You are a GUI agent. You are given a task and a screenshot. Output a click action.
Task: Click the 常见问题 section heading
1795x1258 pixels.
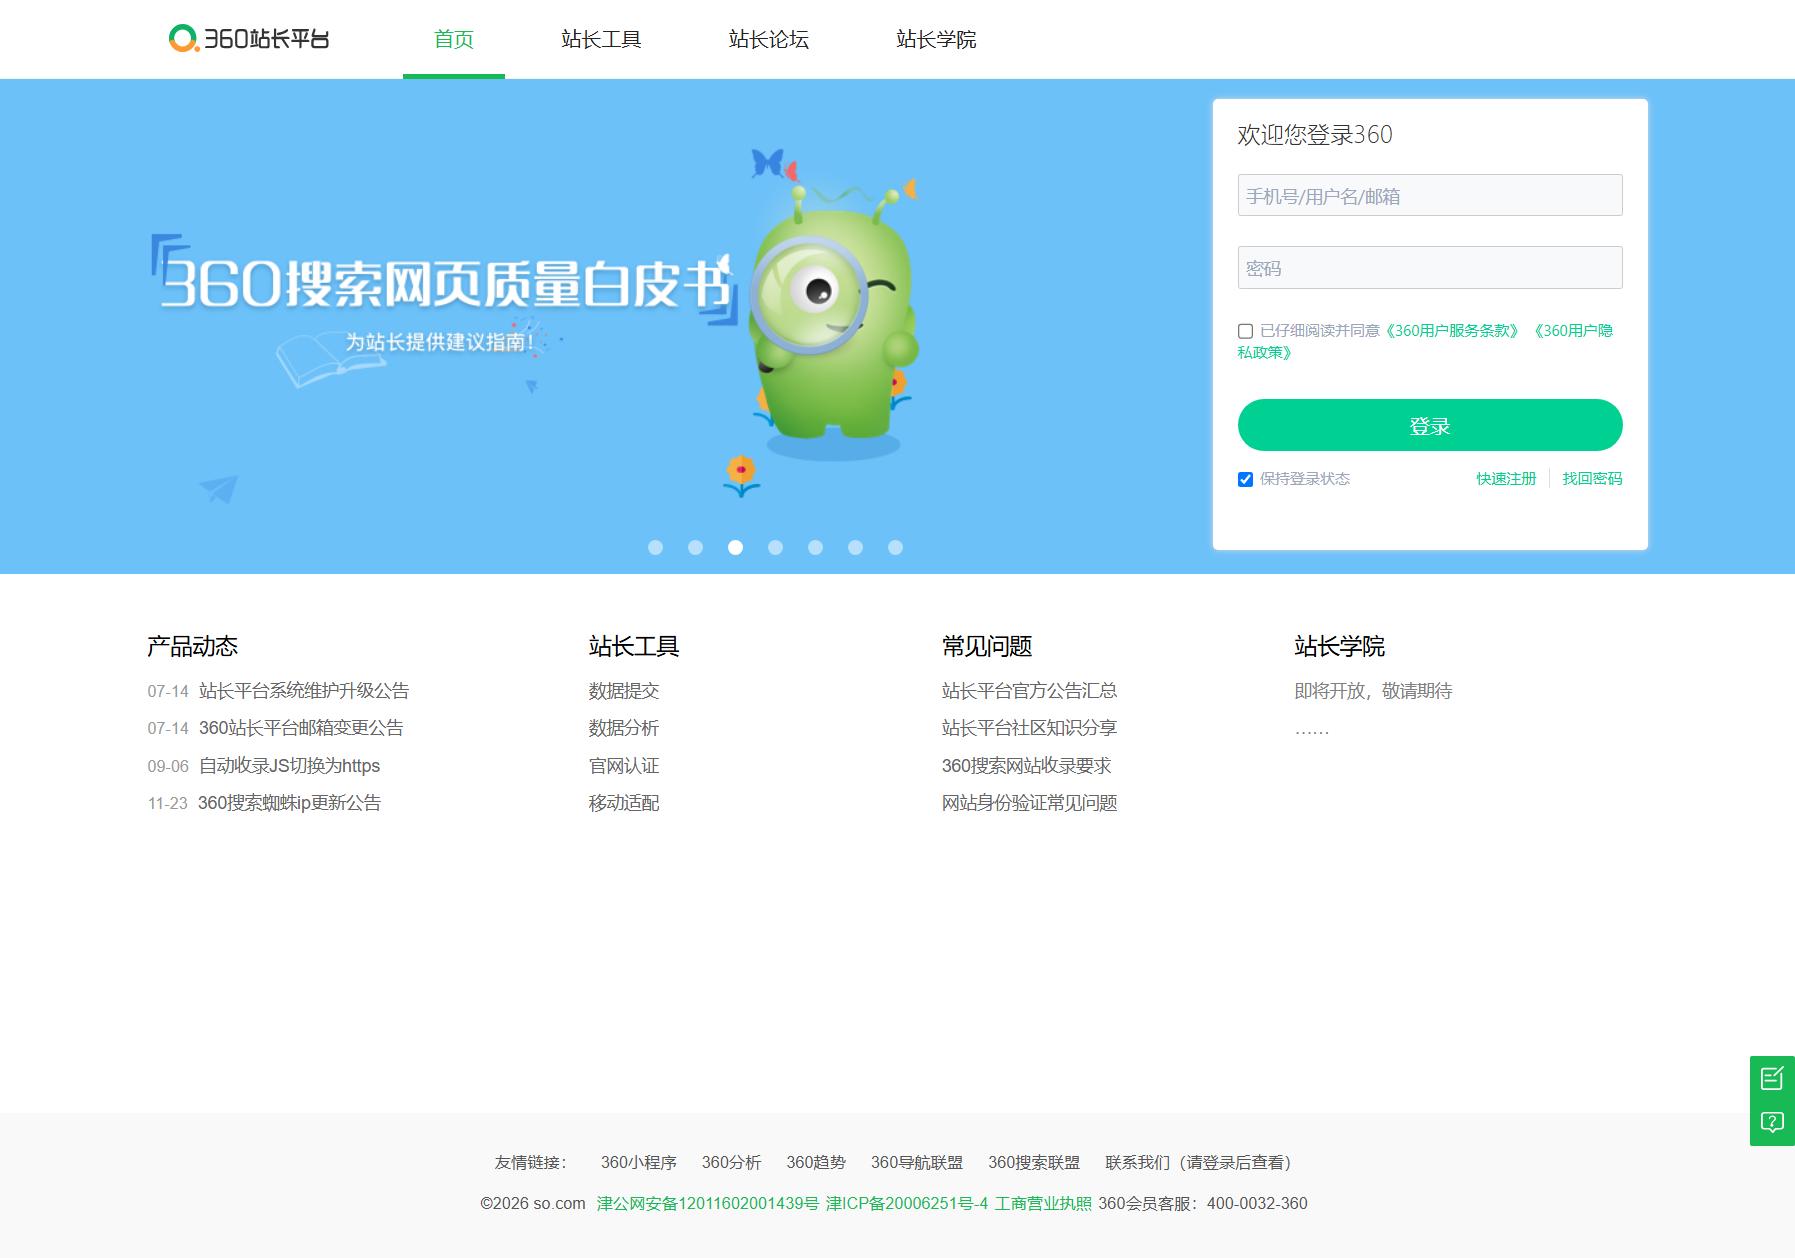tap(987, 646)
